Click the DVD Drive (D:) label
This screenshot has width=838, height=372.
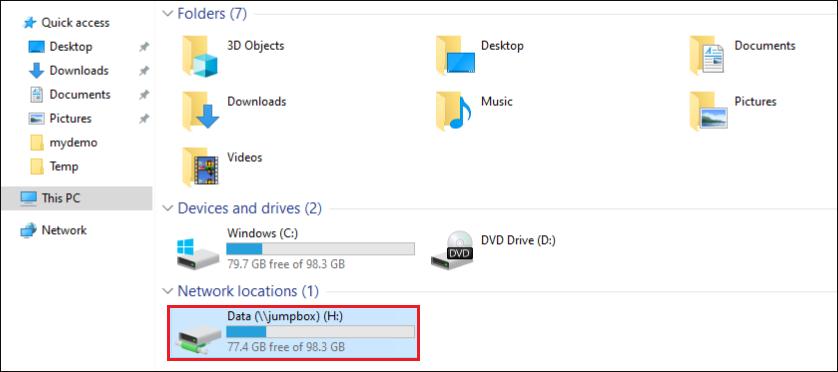click(x=518, y=241)
